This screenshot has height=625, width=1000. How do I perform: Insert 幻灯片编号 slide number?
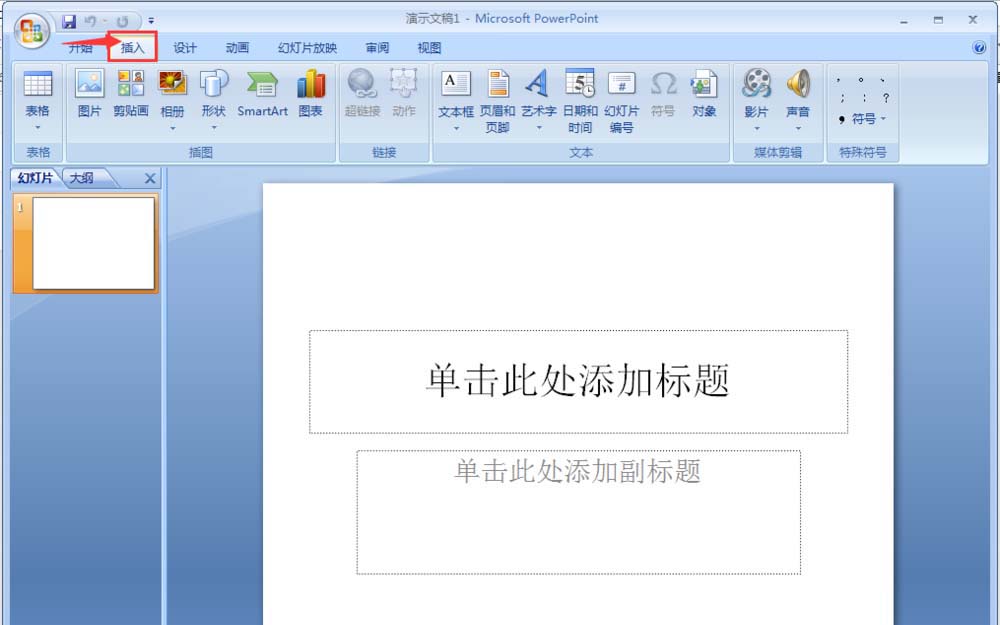point(622,102)
